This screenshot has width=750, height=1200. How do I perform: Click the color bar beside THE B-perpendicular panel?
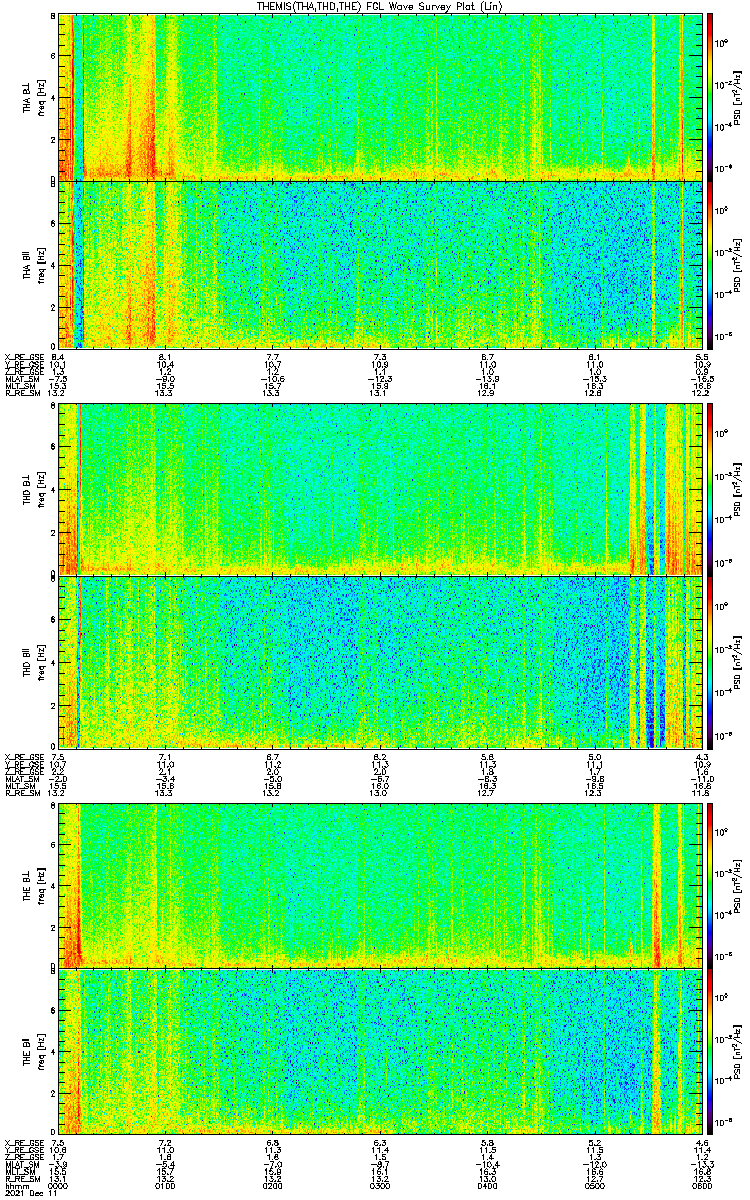click(711, 884)
